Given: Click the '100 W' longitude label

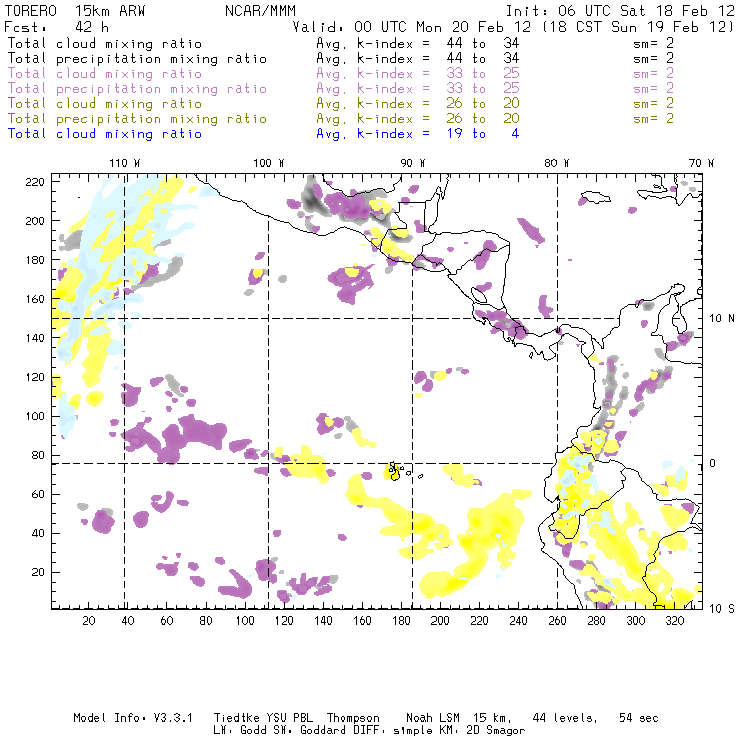Looking at the screenshot, I should [x=269, y=163].
